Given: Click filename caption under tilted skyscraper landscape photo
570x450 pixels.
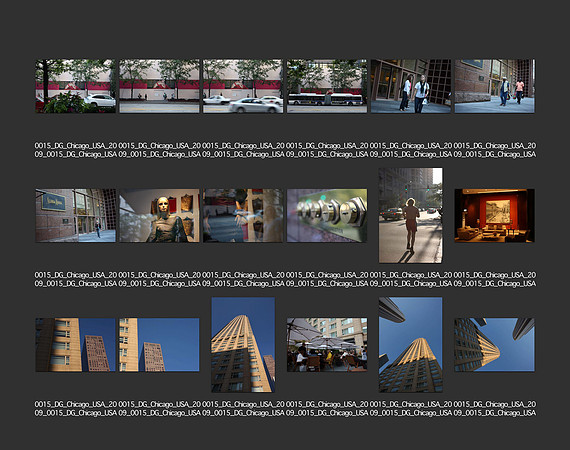Looking at the screenshot, I should 495,409.
